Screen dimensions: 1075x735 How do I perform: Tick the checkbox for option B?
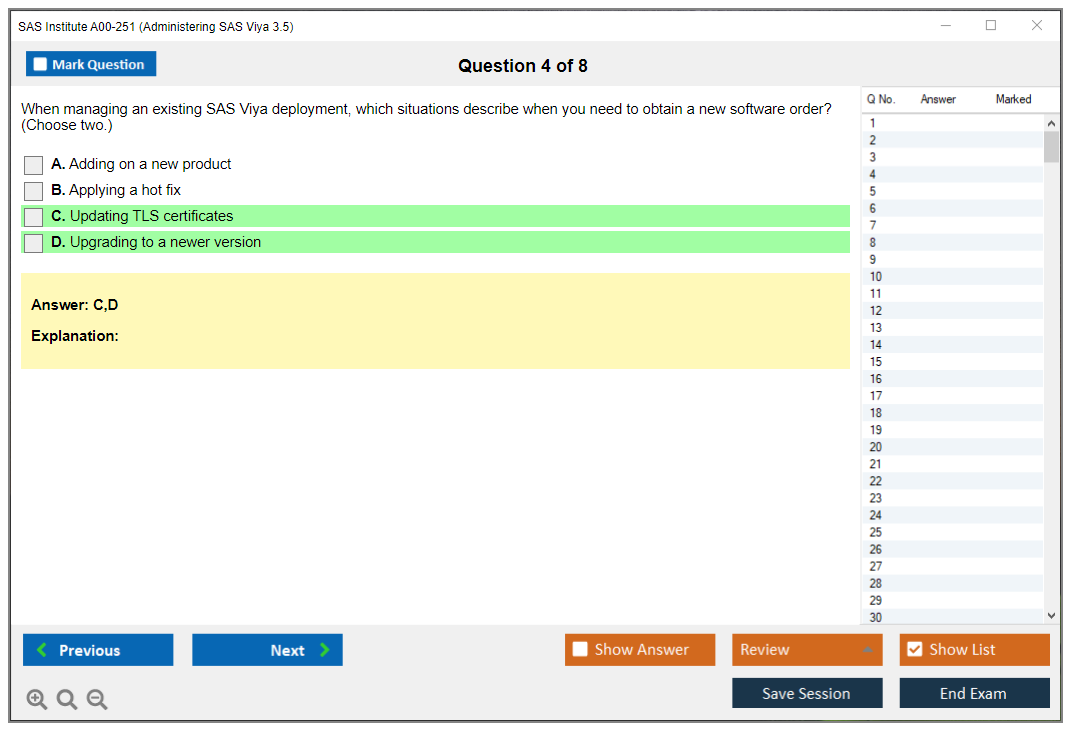point(33,191)
